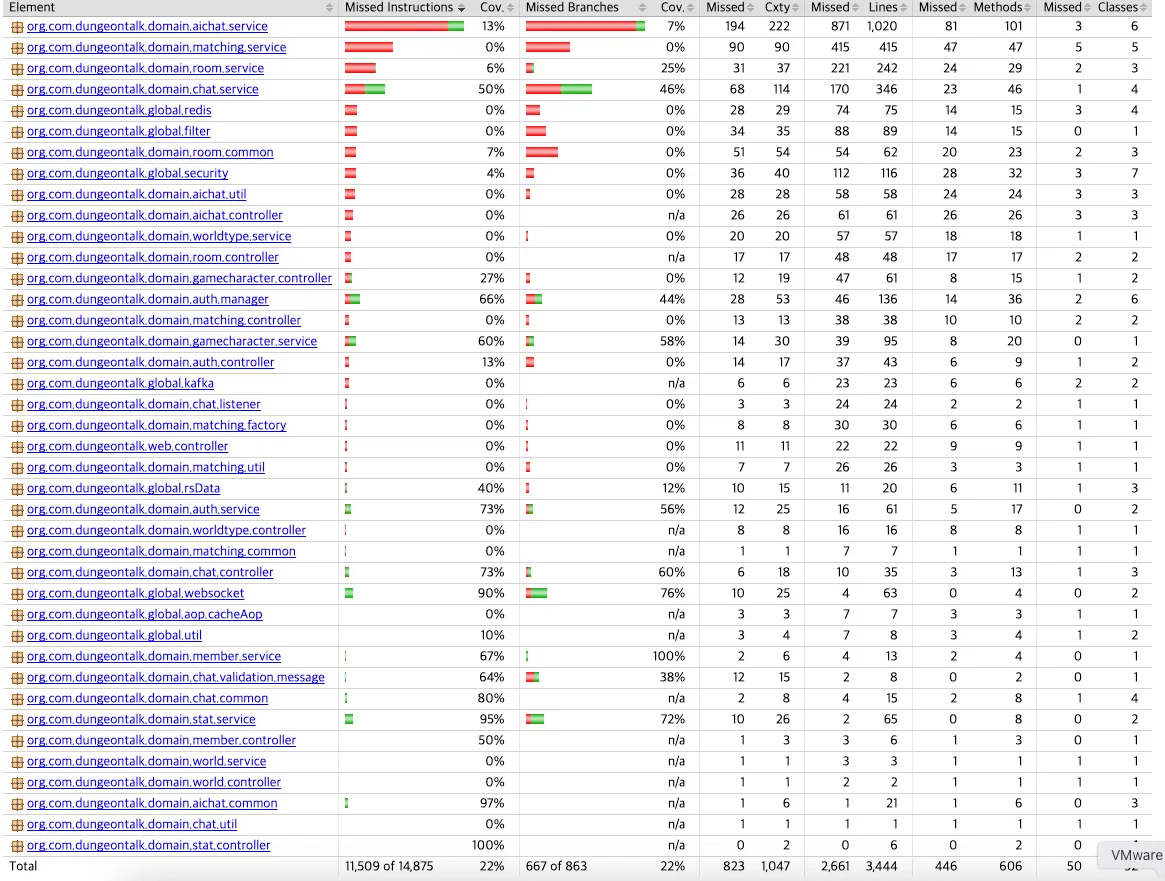The height and width of the screenshot is (881, 1165).
Task: Click package icon beside aichat.util row
Action: [17, 195]
